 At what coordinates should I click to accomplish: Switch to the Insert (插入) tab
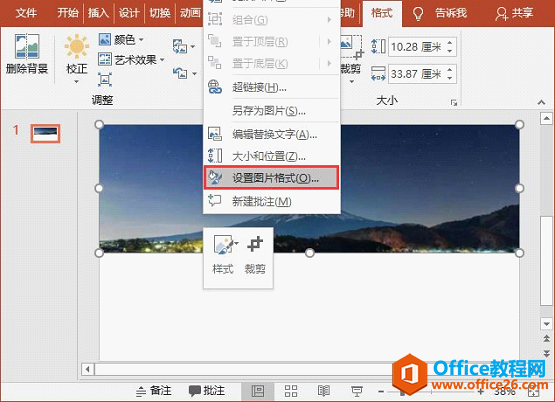(98, 13)
